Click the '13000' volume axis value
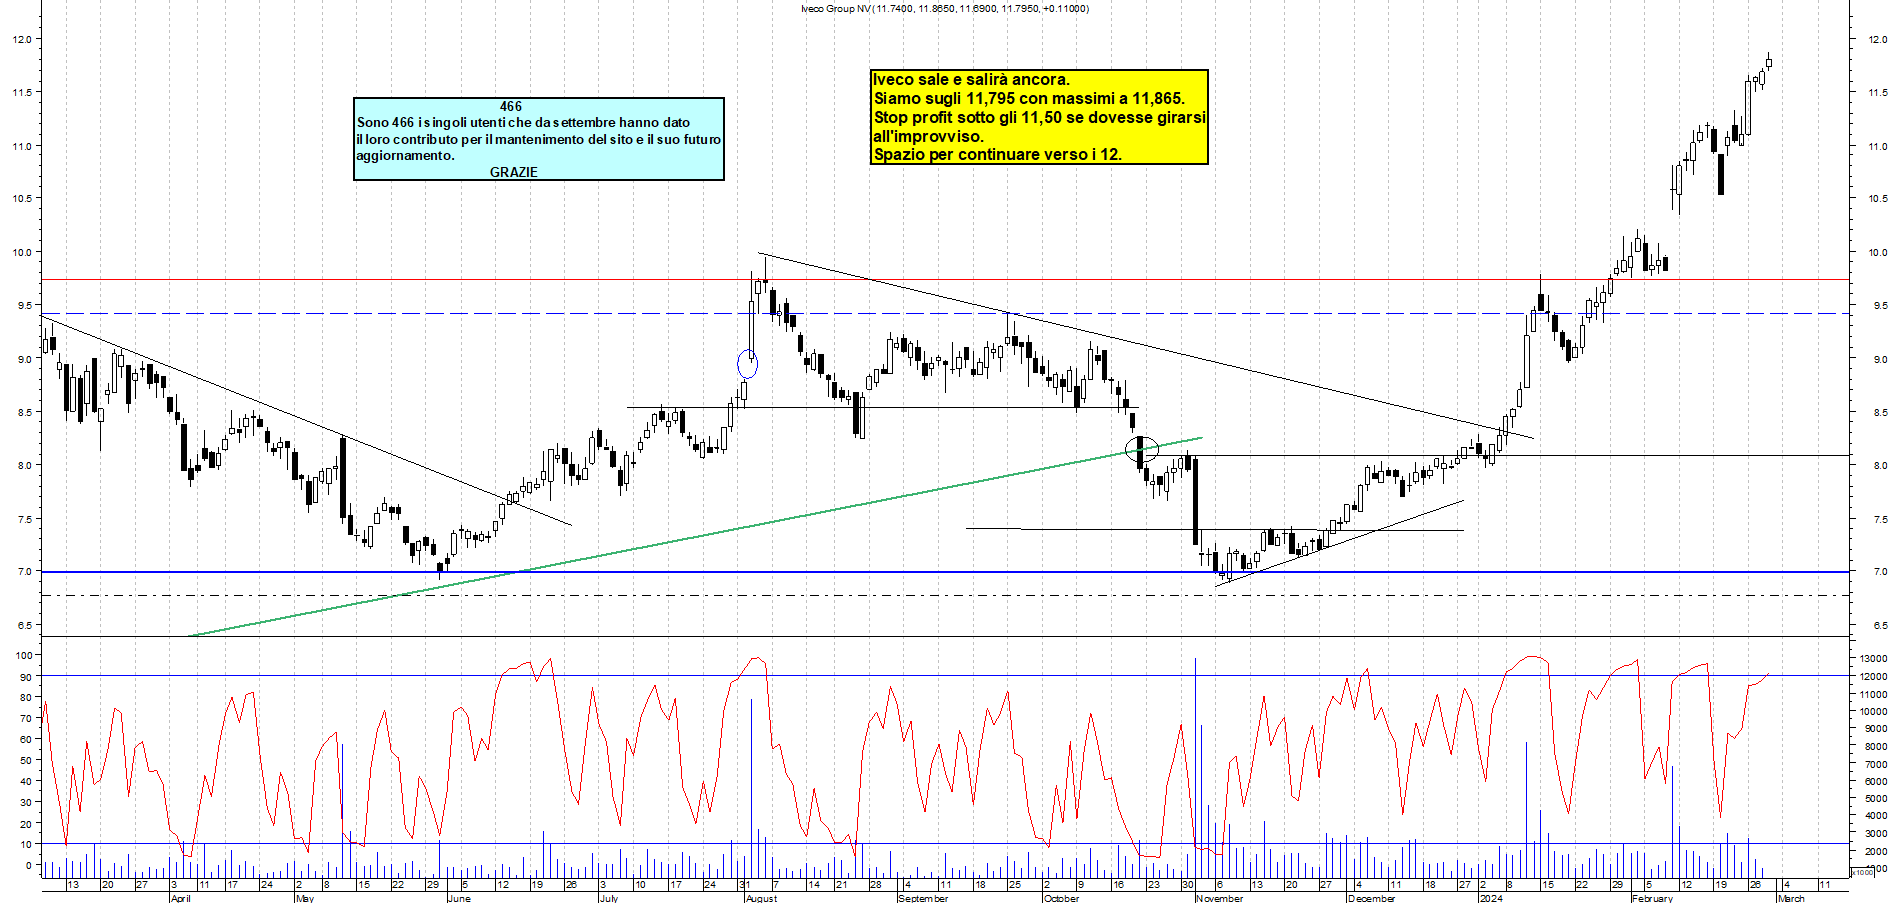The width and height of the screenshot is (1890, 903). 1873,659
